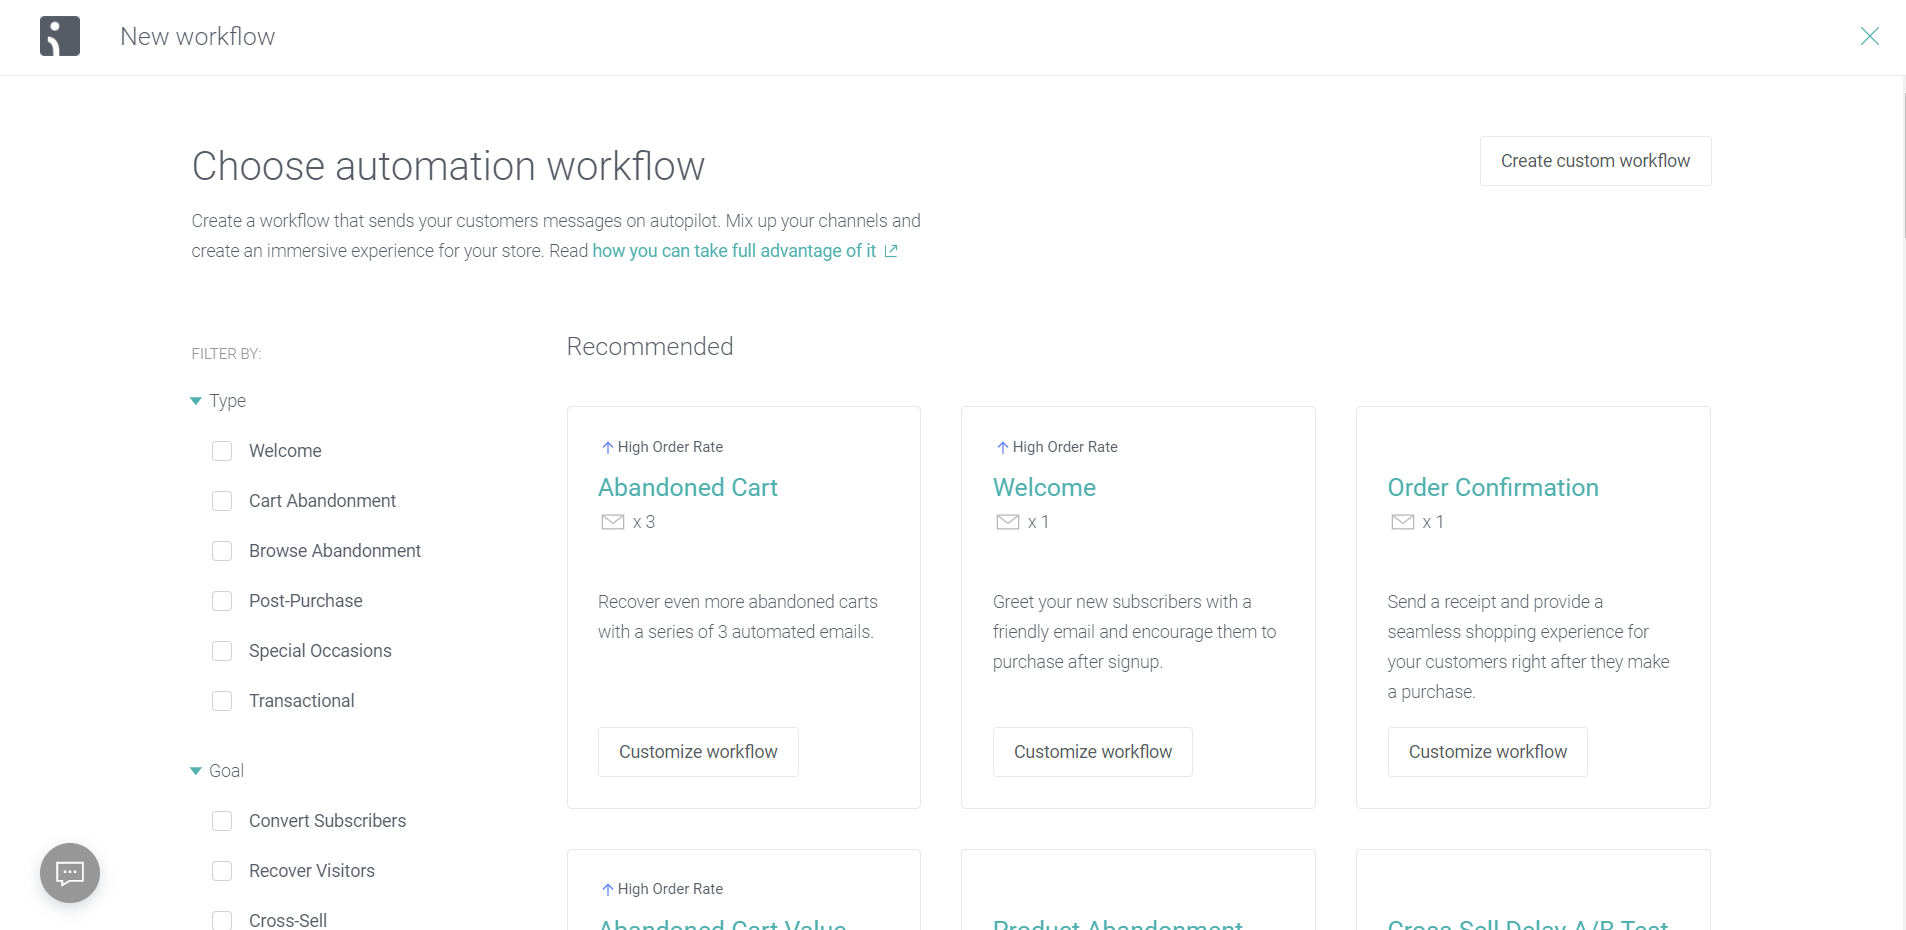Open the Order Confirmation workflow title
This screenshot has height=930, width=1906.
(x=1492, y=487)
